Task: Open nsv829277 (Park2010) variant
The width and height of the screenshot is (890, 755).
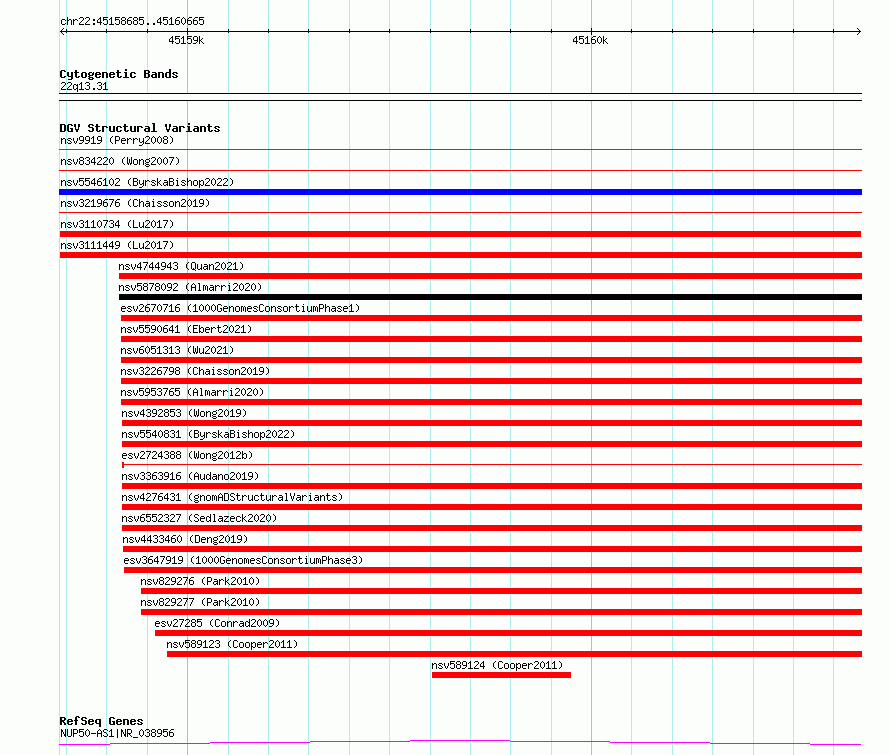Action: (x=200, y=602)
